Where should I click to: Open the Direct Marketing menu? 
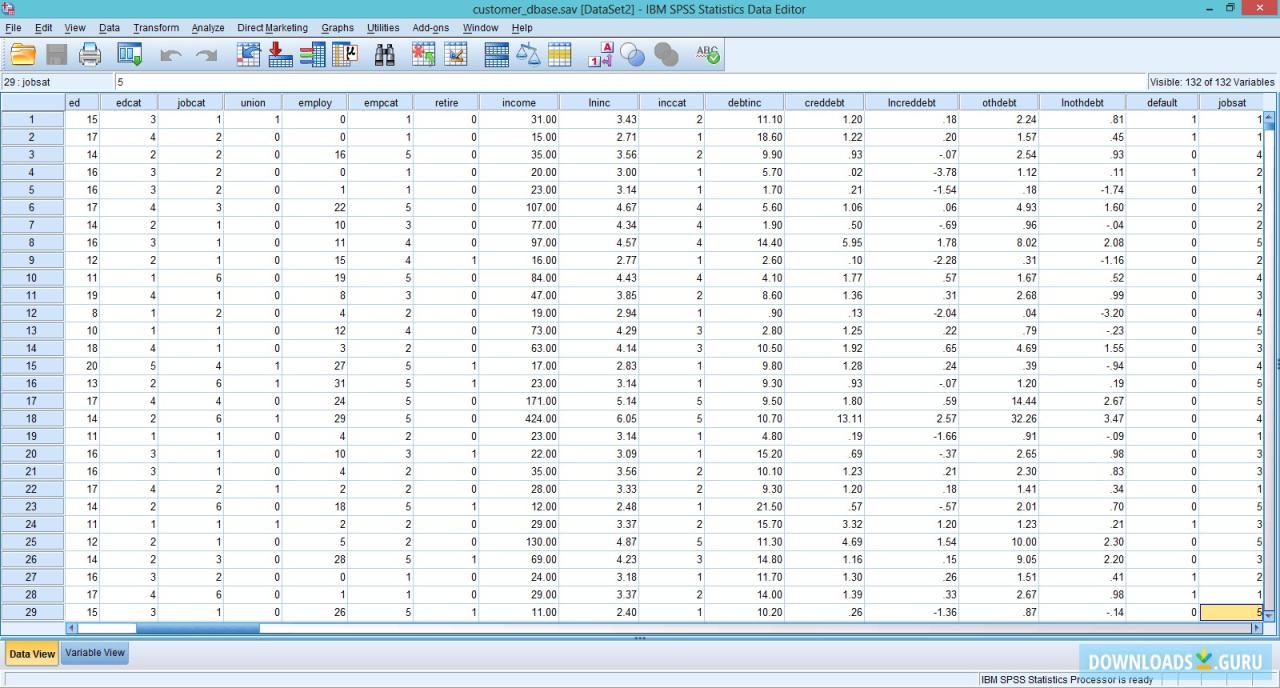(273, 28)
